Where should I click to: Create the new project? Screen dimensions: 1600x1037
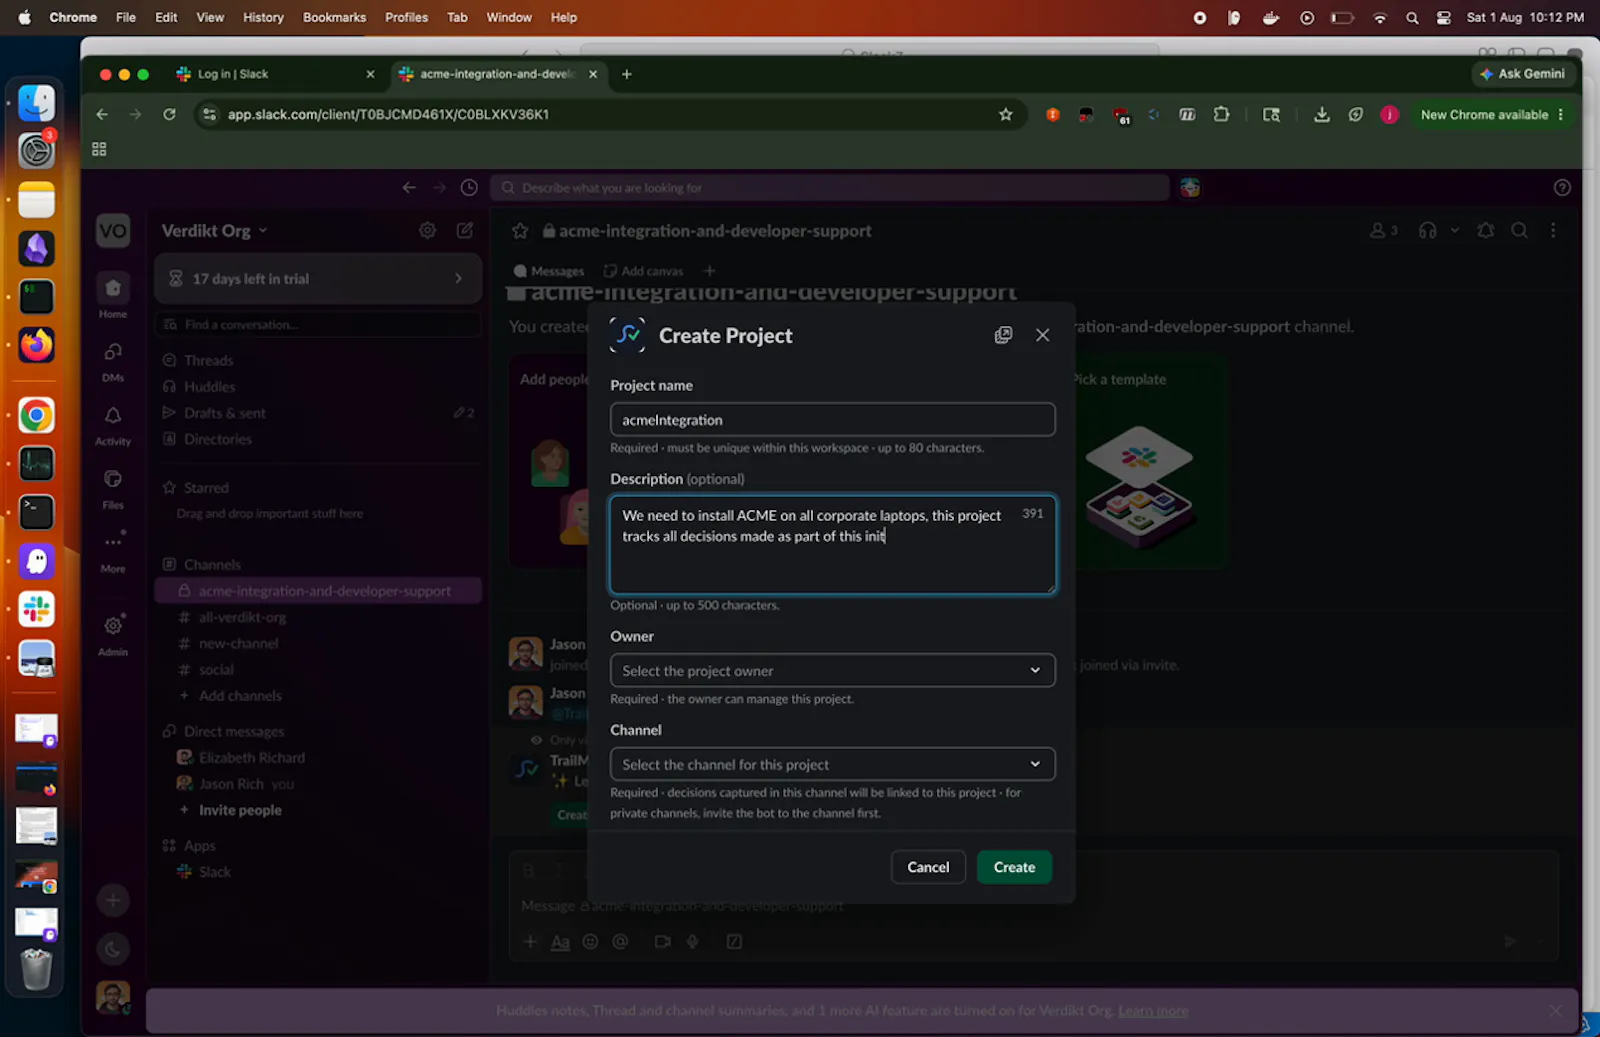[1014, 867]
